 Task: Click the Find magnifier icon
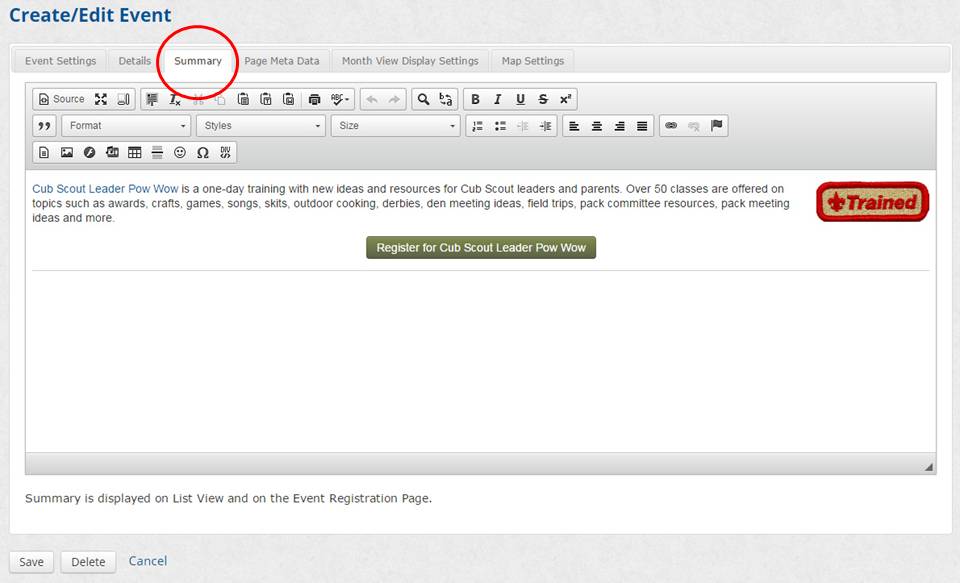(423, 99)
